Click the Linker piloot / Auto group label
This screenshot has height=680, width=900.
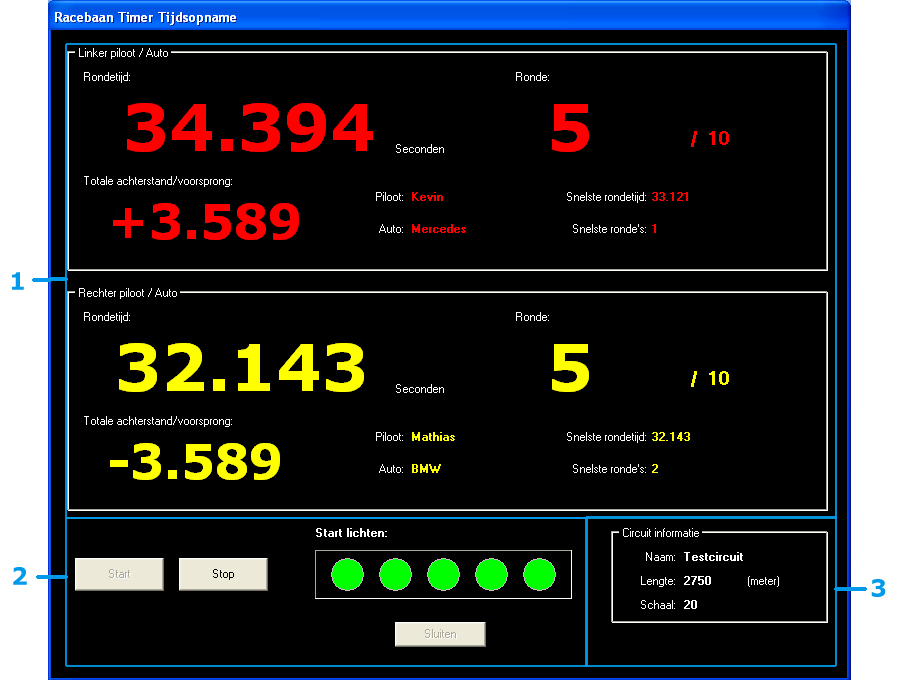point(123,53)
